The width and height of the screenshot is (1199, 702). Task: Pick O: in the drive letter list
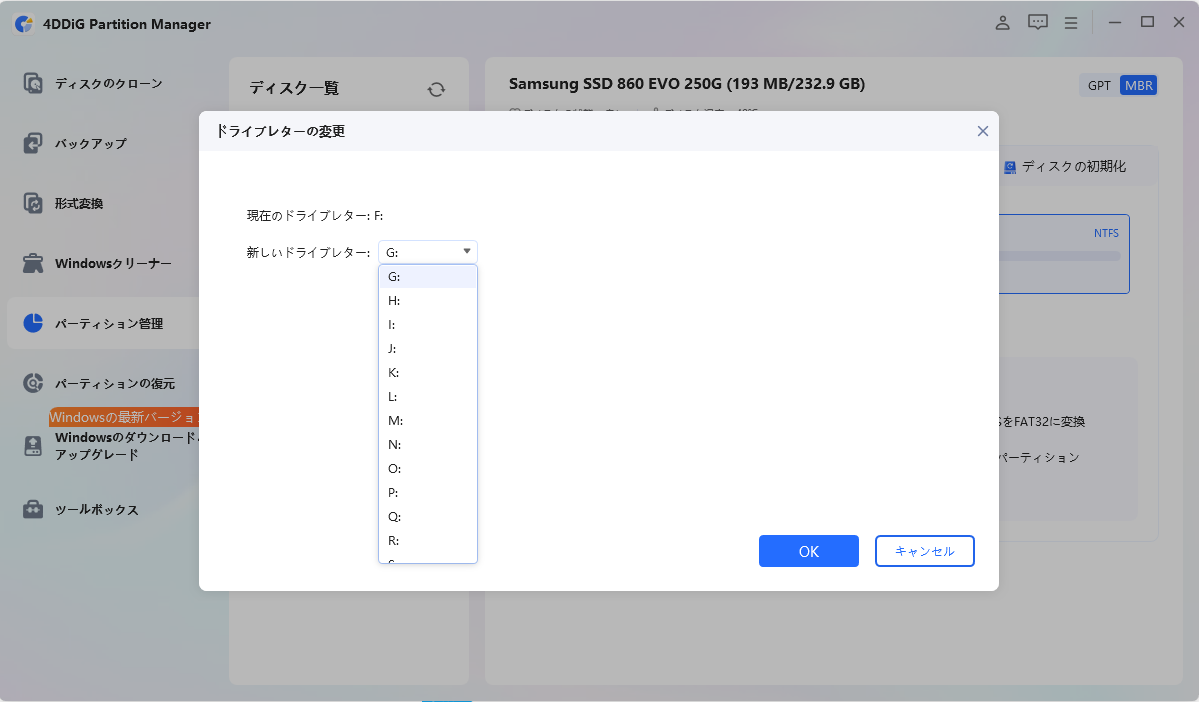coord(427,468)
